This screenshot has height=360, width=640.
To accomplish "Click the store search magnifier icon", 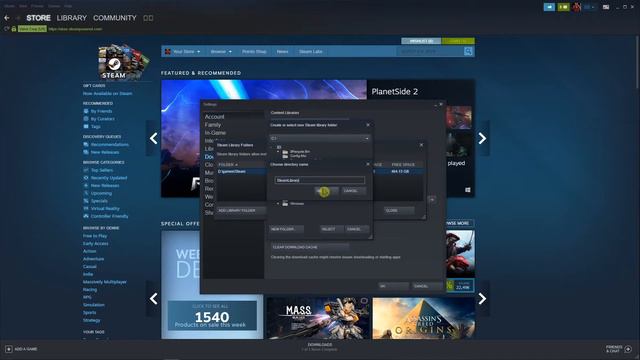I will (468, 51).
